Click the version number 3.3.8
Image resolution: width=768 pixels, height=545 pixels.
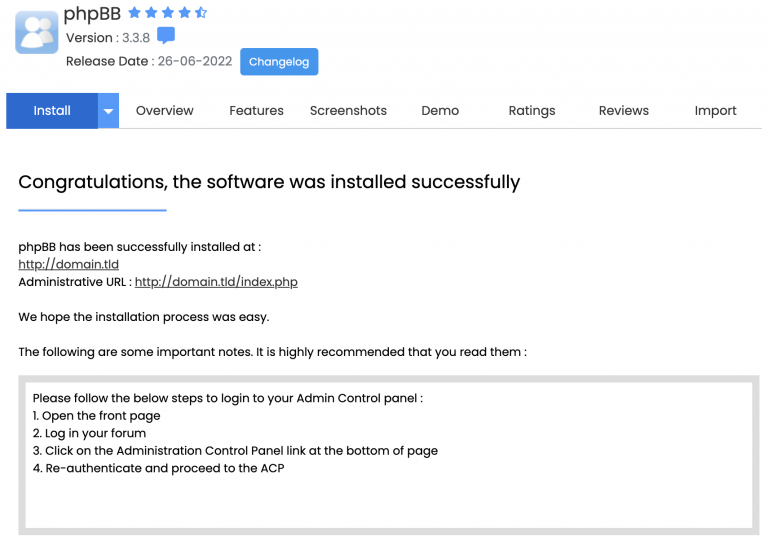tap(134, 38)
